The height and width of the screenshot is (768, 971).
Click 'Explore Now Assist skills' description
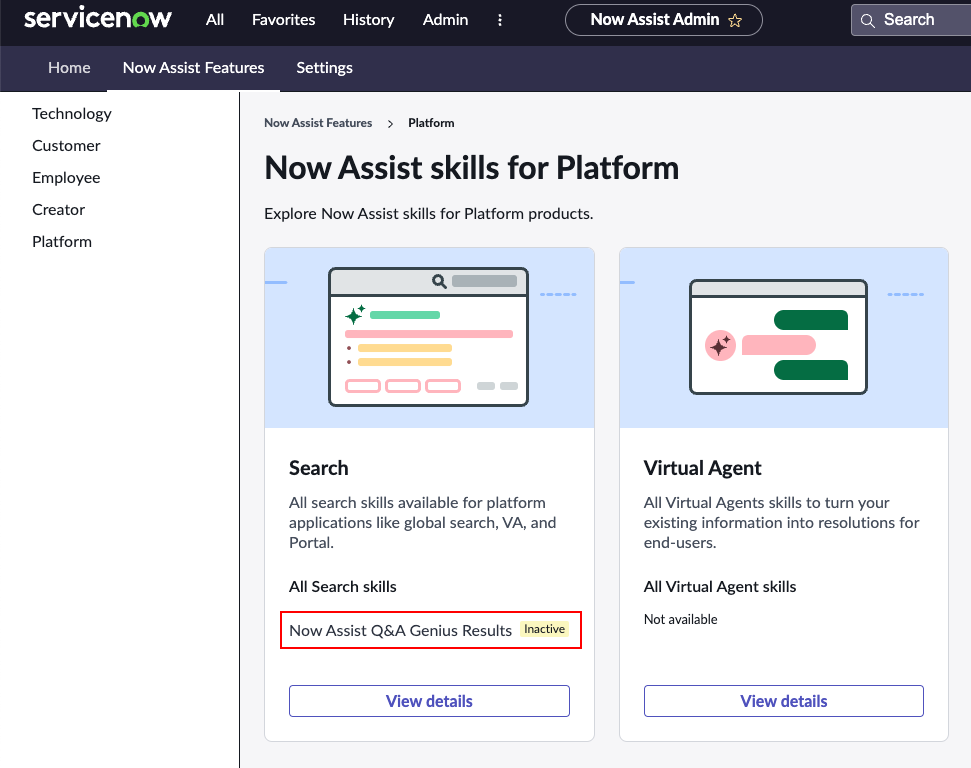[x=429, y=214]
